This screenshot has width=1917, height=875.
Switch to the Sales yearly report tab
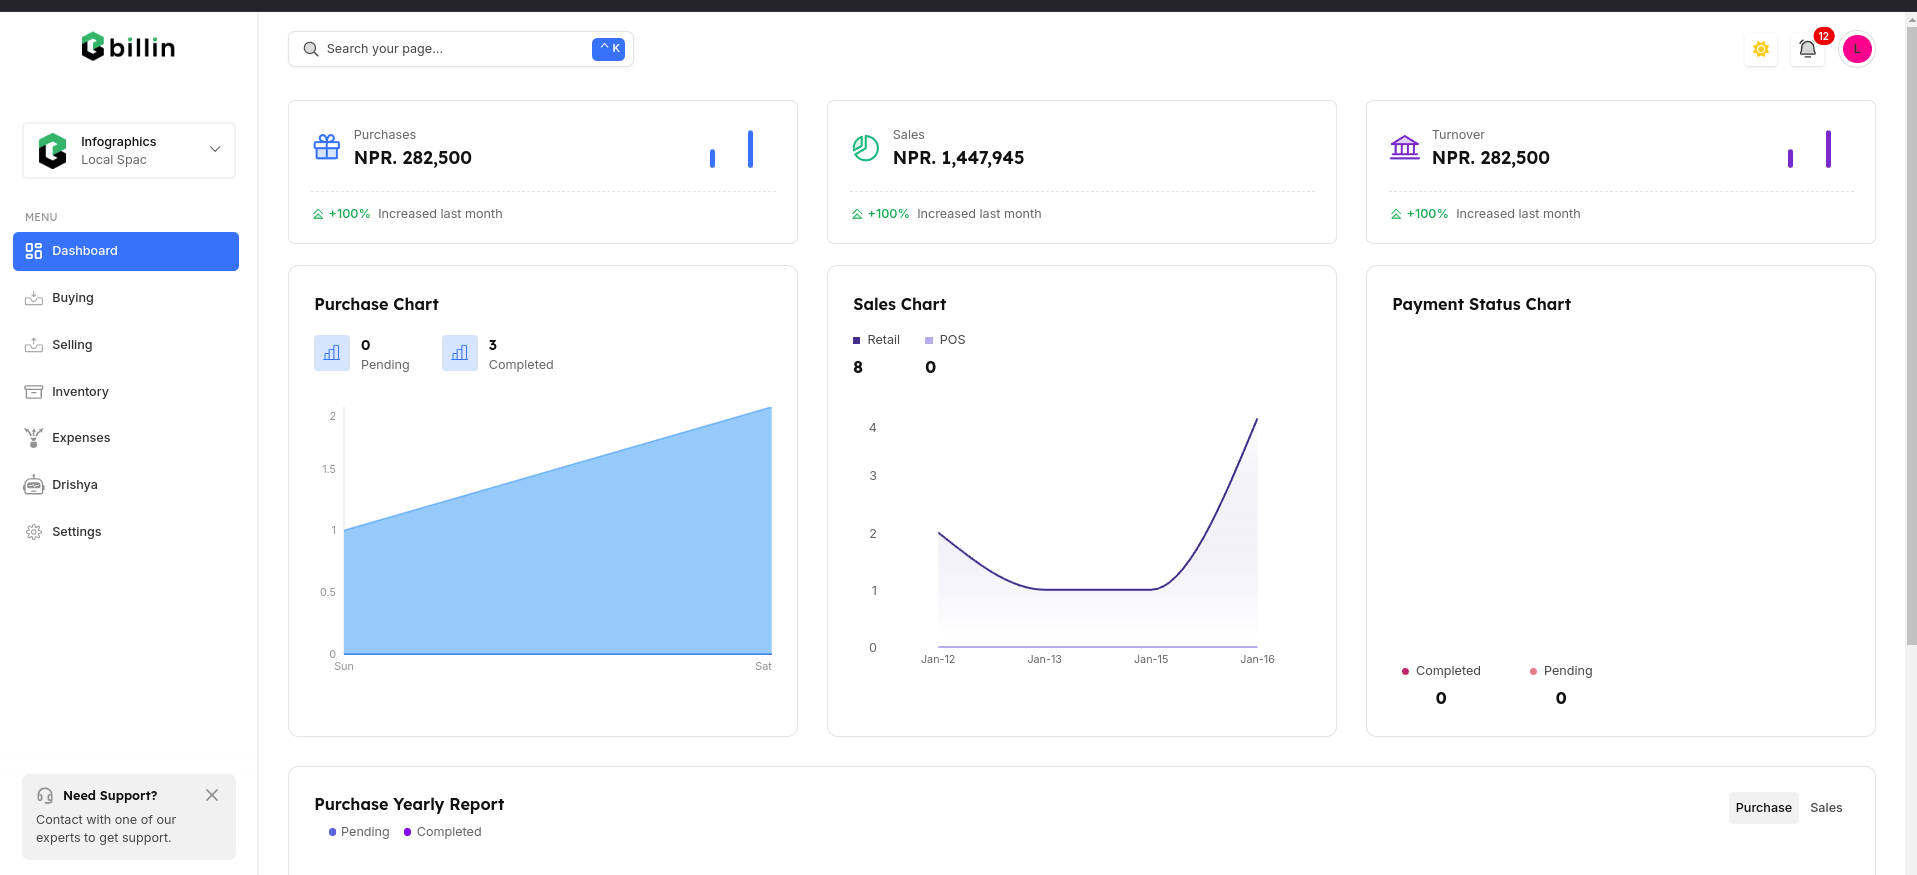pyautogui.click(x=1825, y=808)
